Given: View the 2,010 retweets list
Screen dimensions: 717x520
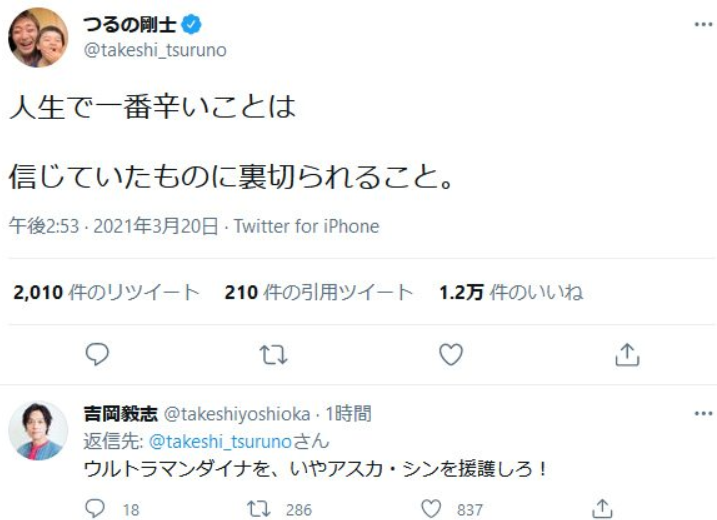Looking at the screenshot, I should [x=107, y=292].
